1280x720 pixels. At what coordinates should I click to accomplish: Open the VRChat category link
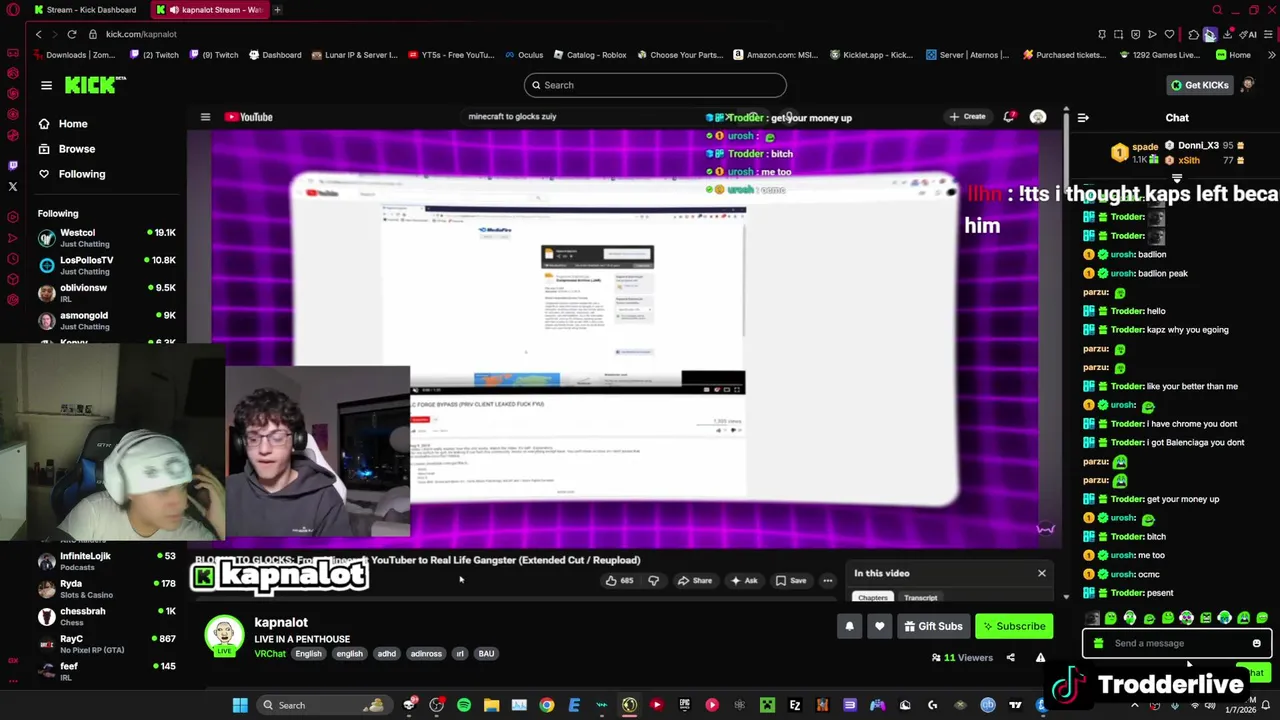(x=270, y=654)
